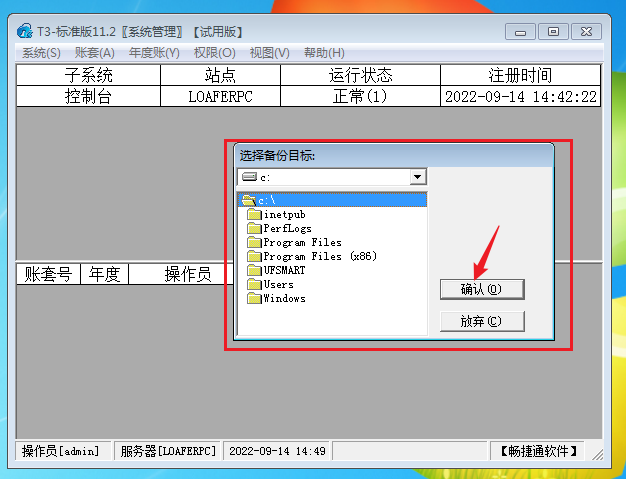This screenshot has width=626, height=479.
Task: Open the 年度账(Y) menu
Action: tap(154, 53)
